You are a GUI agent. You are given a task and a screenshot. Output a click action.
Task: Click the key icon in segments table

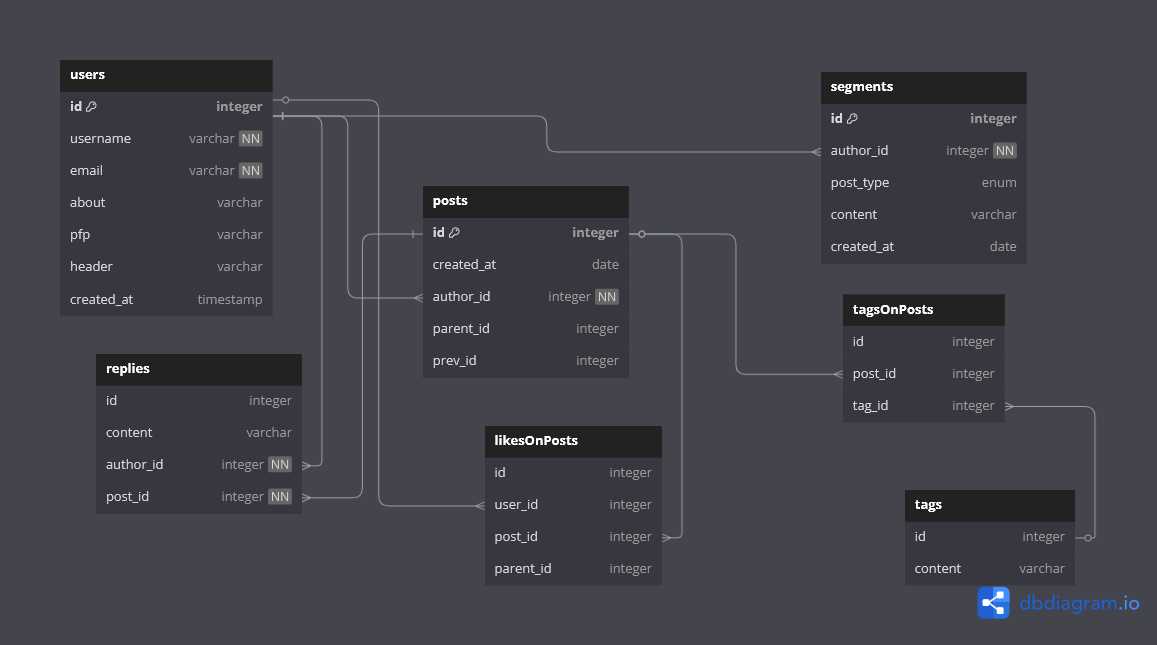click(x=852, y=119)
